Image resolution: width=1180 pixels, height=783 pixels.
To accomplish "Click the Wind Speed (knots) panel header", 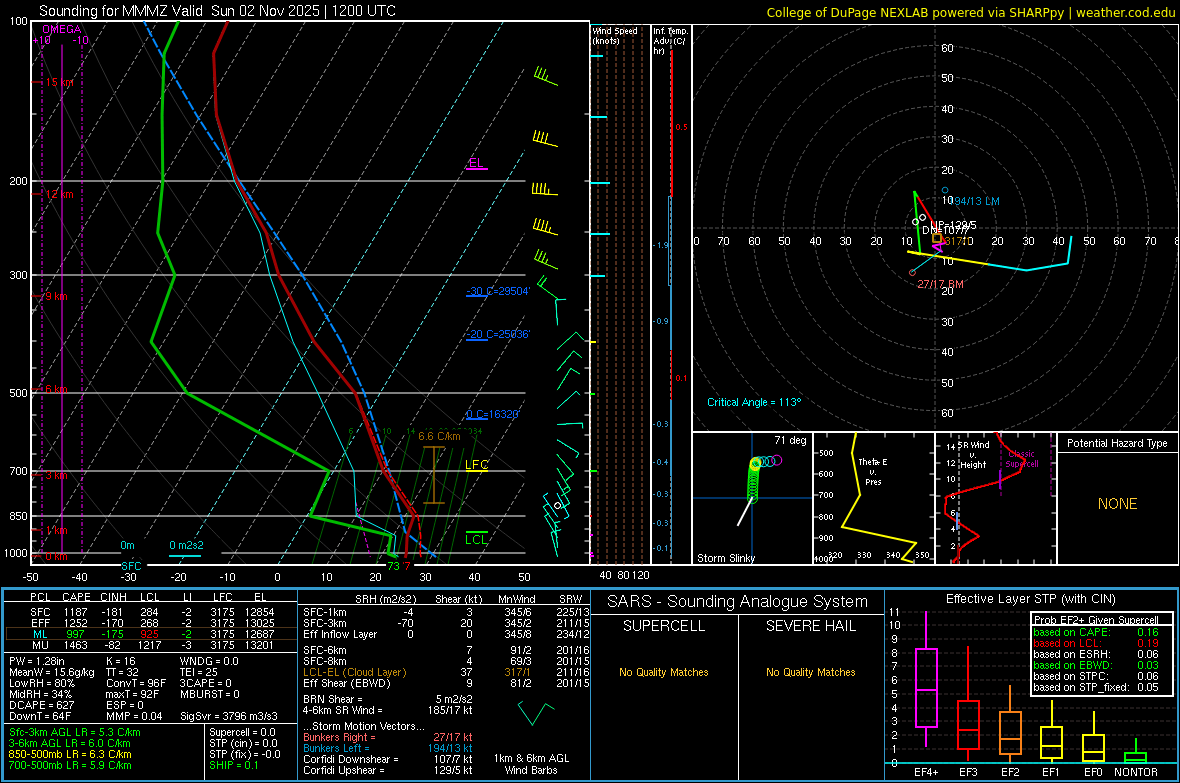I will click(615, 35).
